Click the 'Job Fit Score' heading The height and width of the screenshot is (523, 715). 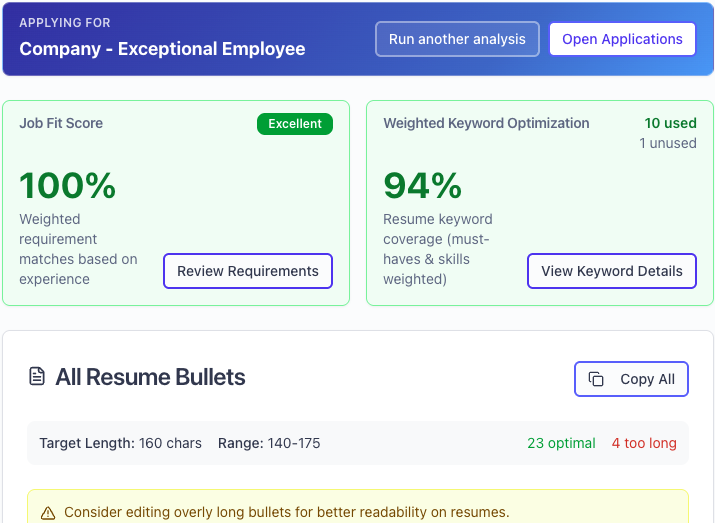click(x=61, y=123)
